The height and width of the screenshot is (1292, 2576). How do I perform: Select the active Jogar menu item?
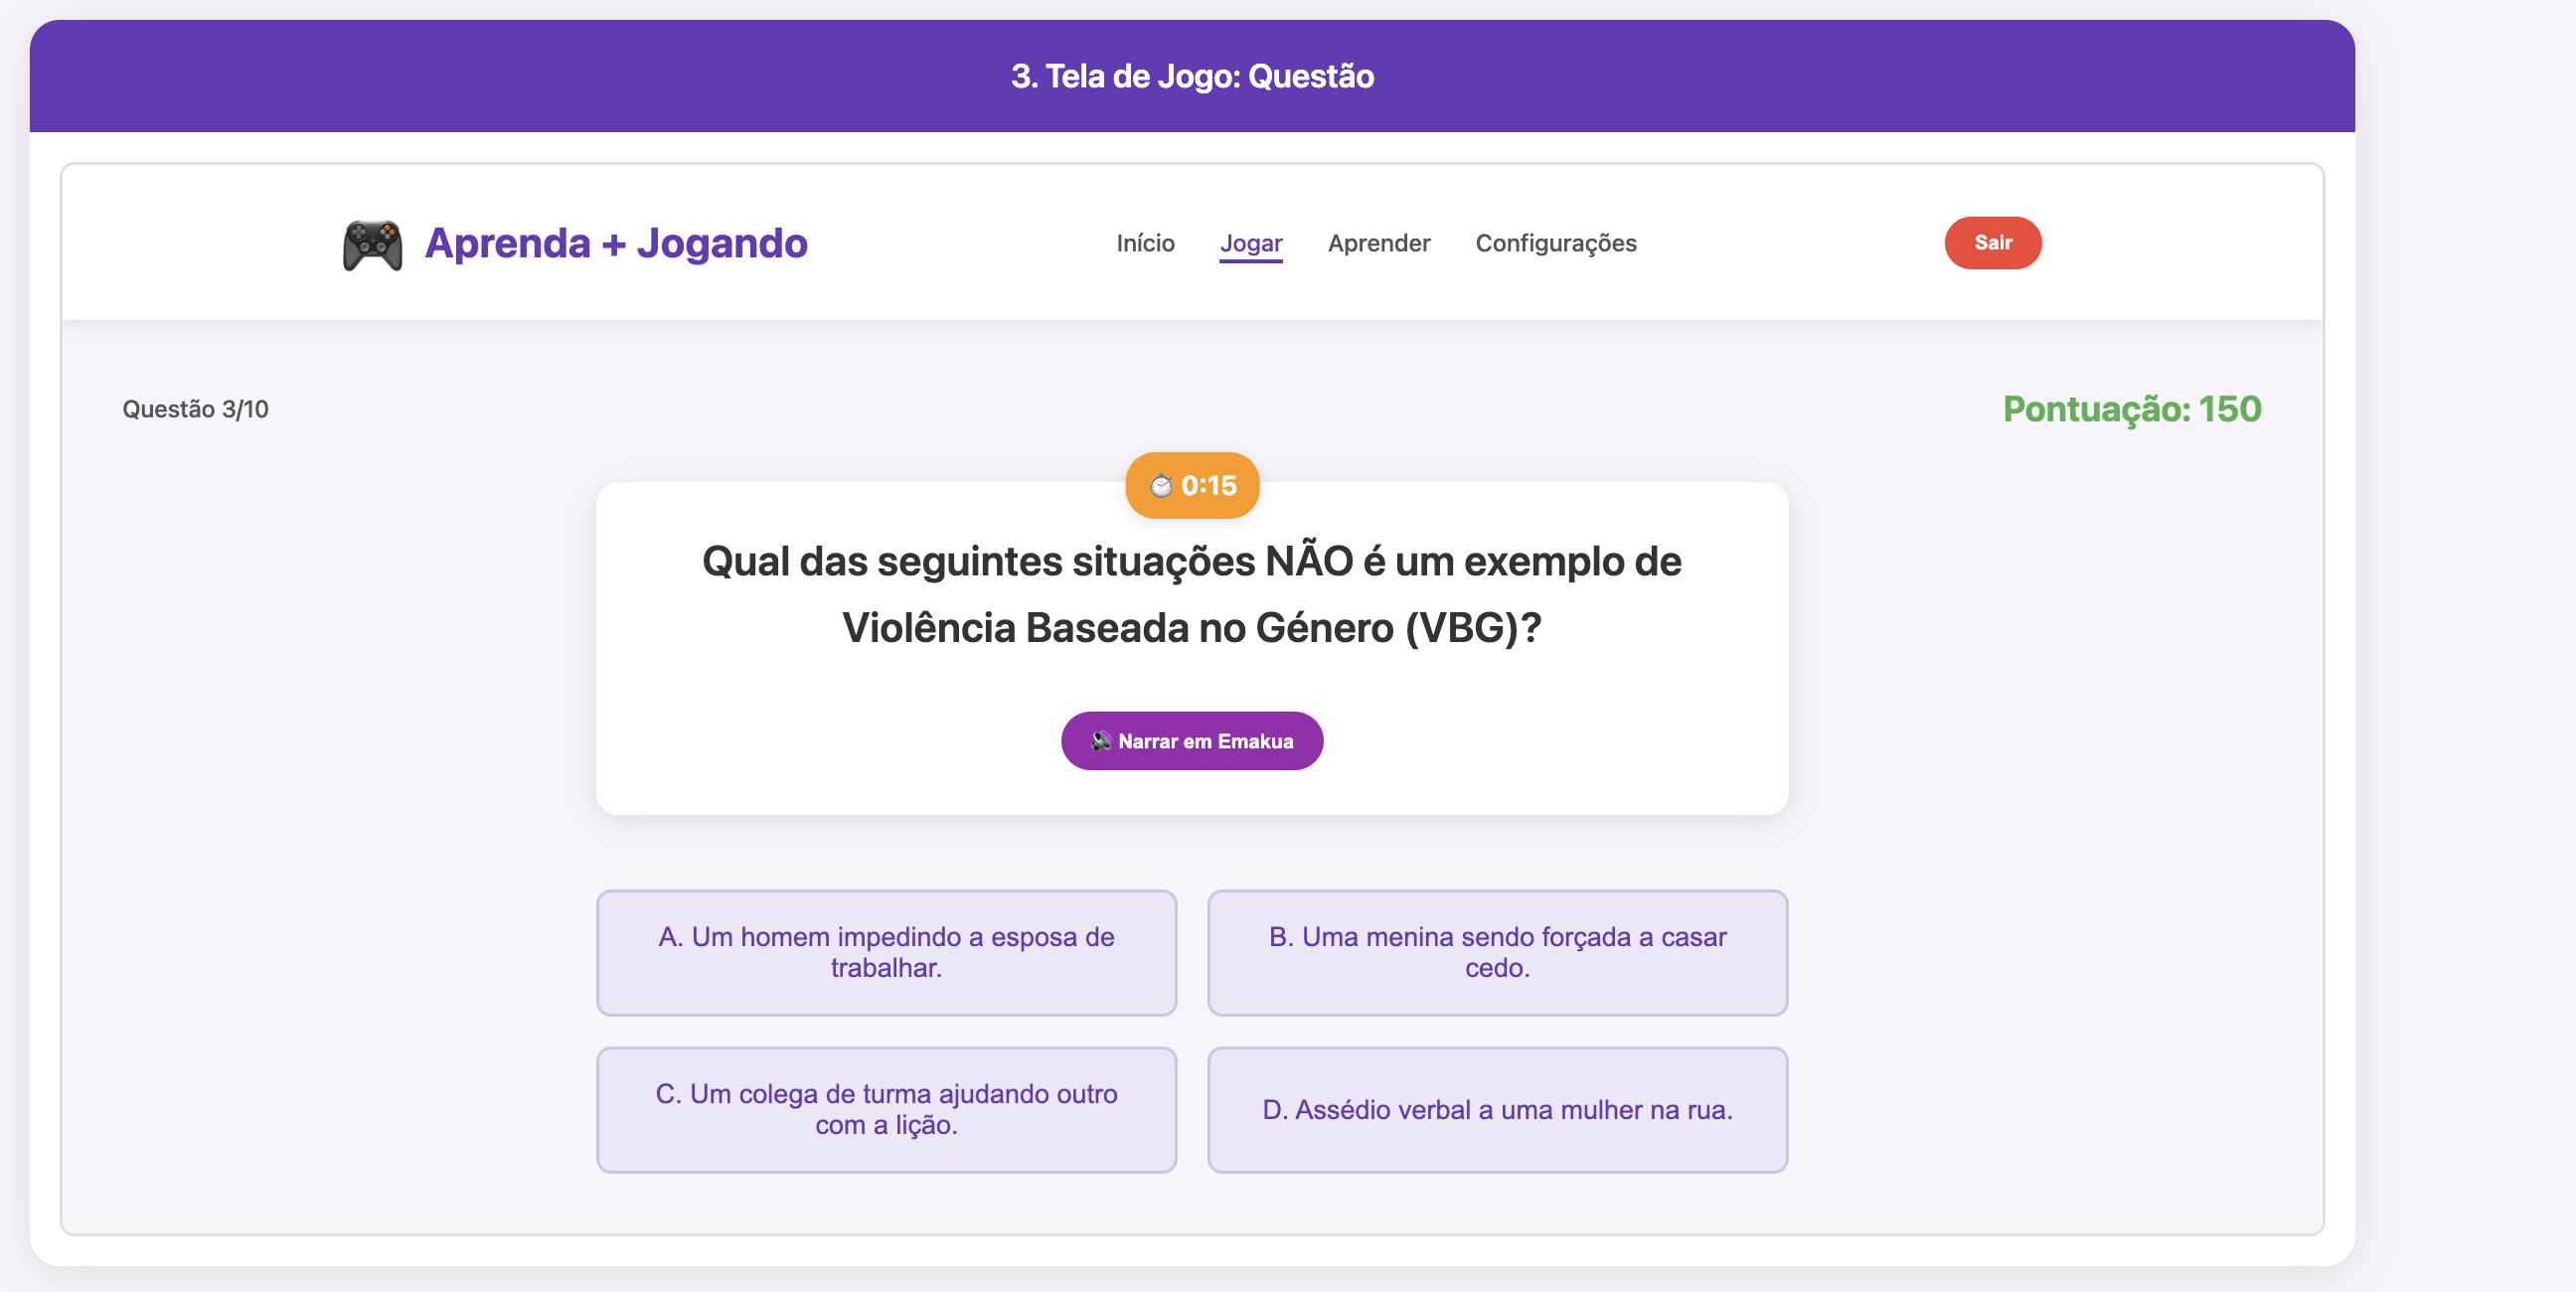pyautogui.click(x=1251, y=243)
